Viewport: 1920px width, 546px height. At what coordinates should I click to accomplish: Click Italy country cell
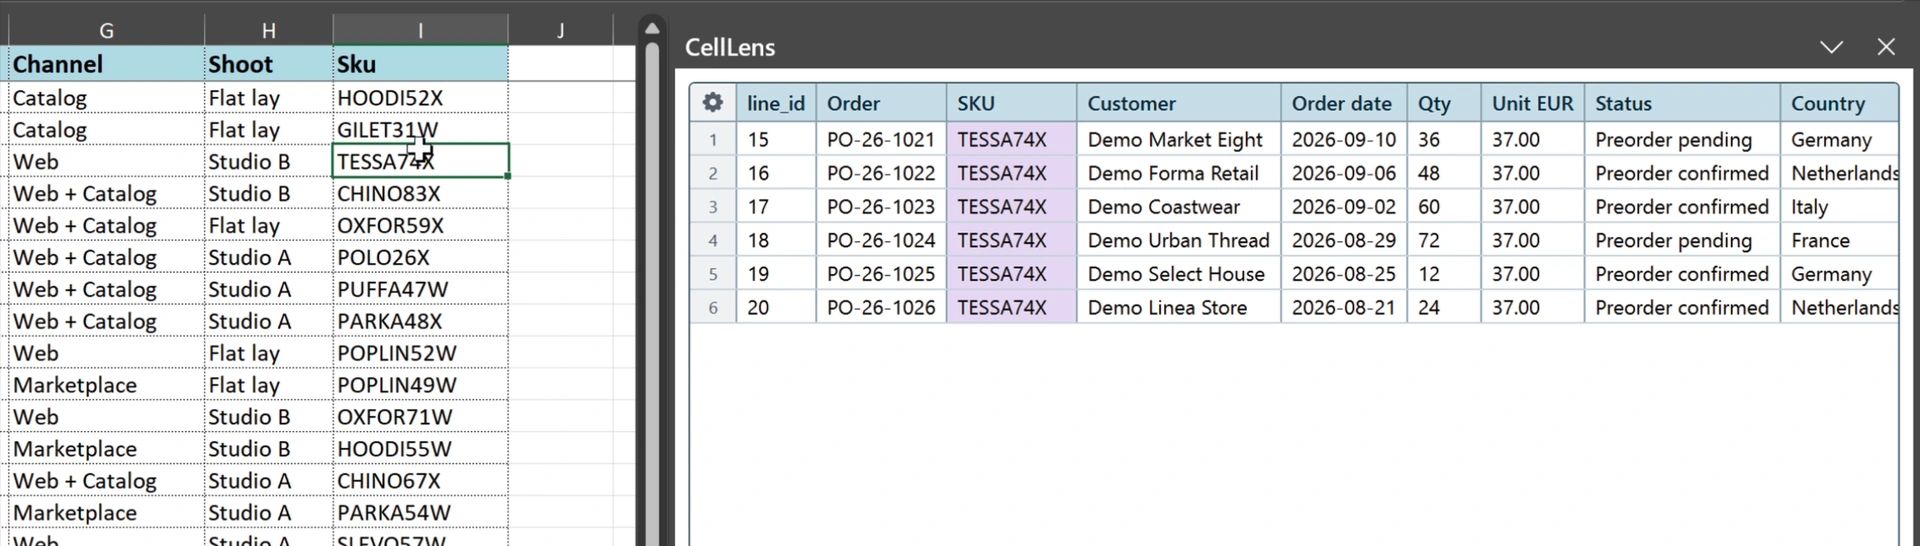1839,207
